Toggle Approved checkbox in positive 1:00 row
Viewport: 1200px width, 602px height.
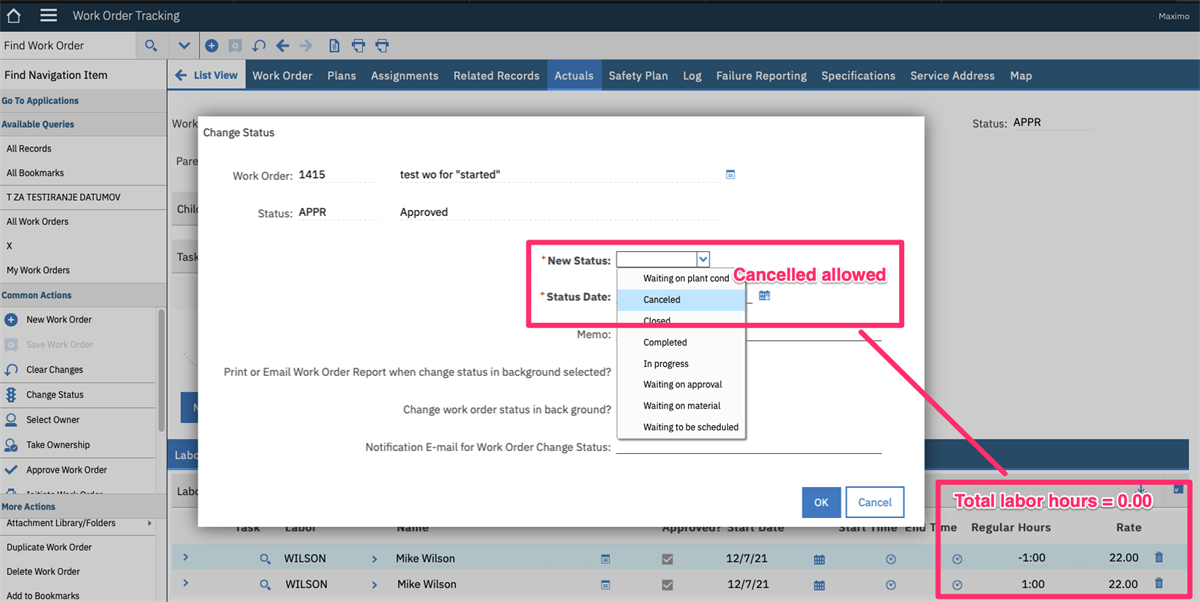pyautogui.click(x=668, y=585)
